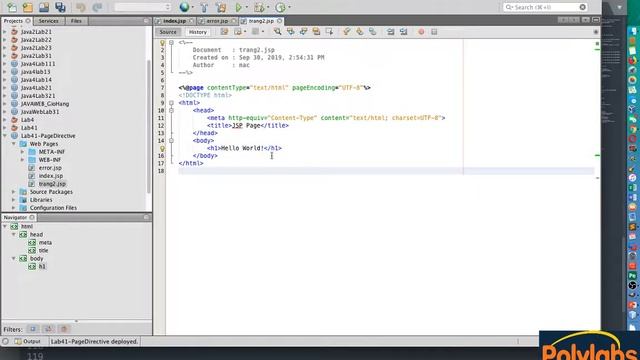The image size is (640, 360).
Task: Select the trang2.jsp editor tab
Action: [x=261, y=21]
